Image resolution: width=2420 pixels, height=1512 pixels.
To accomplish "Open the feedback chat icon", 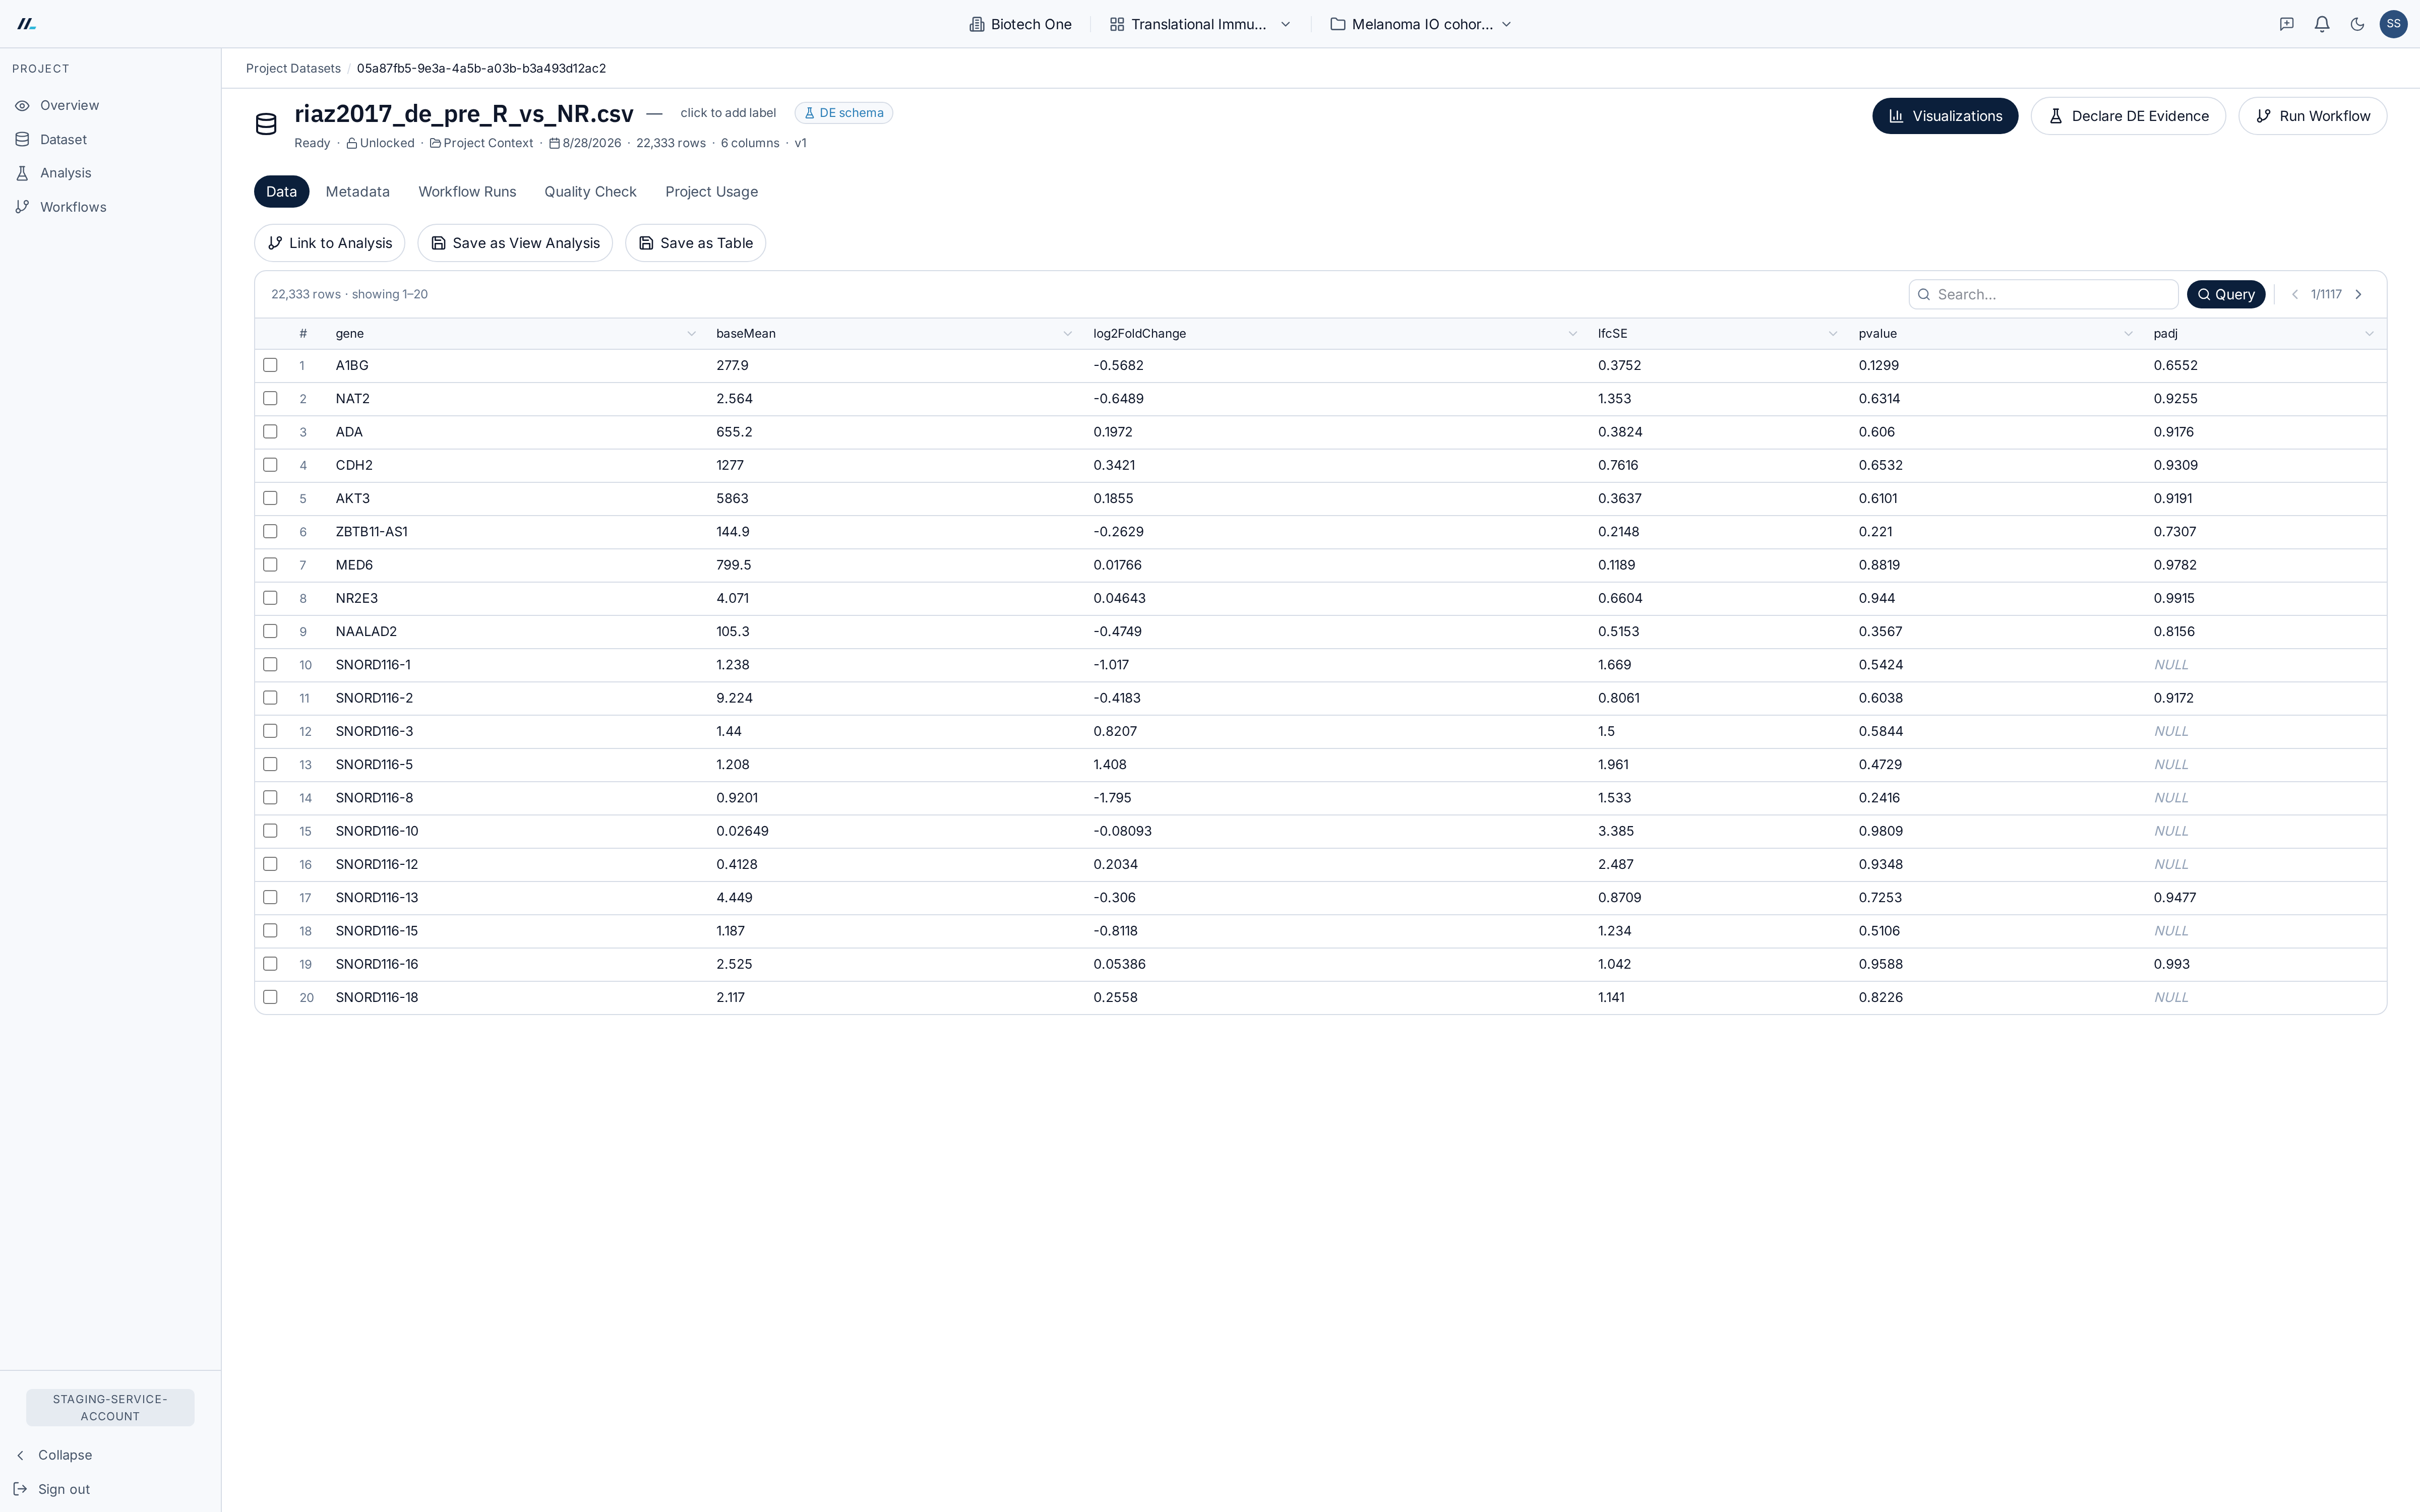I will (2286, 24).
